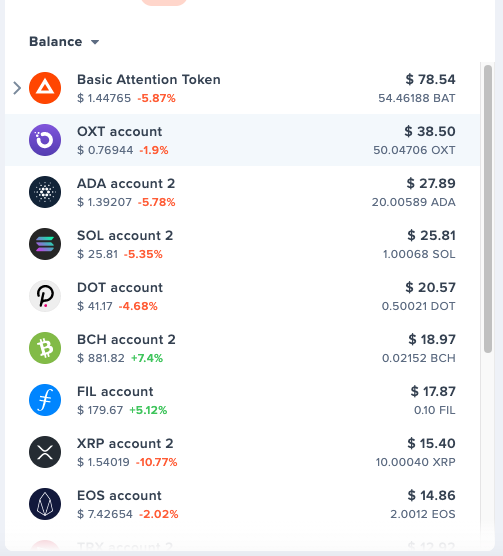Select the DOT account name
Viewport: 503px width, 556px height.
click(x=120, y=288)
